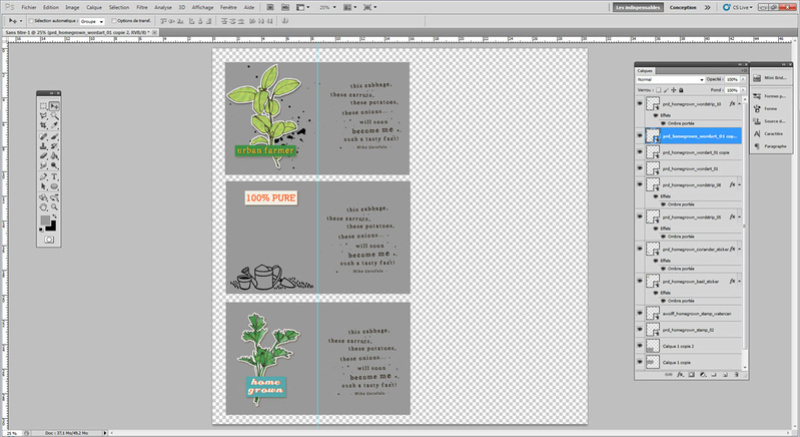The width and height of the screenshot is (800, 437).
Task: Open the CS Live dropdown
Action: 738,7
